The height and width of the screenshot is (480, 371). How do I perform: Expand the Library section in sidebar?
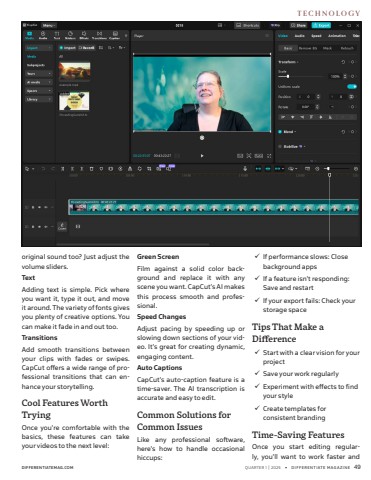[x=39, y=99]
